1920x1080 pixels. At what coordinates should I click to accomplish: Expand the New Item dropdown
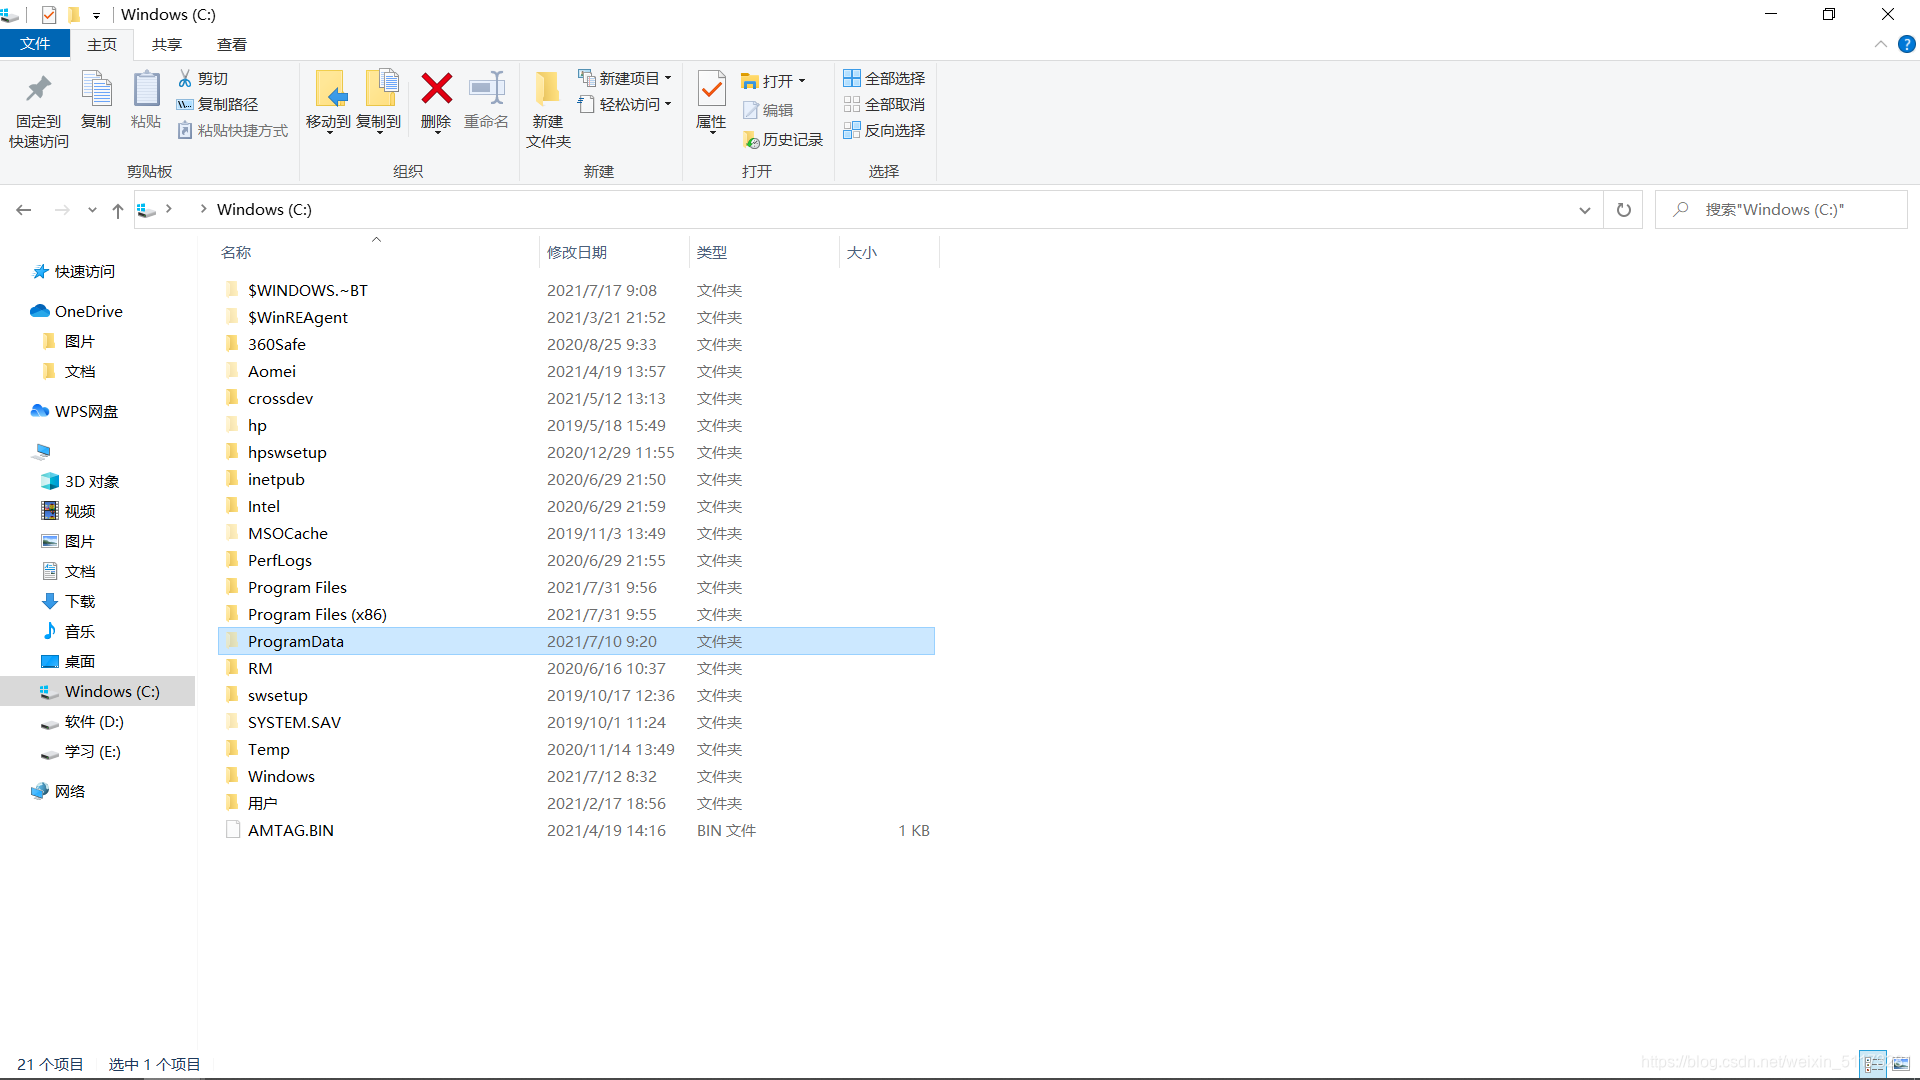click(668, 78)
